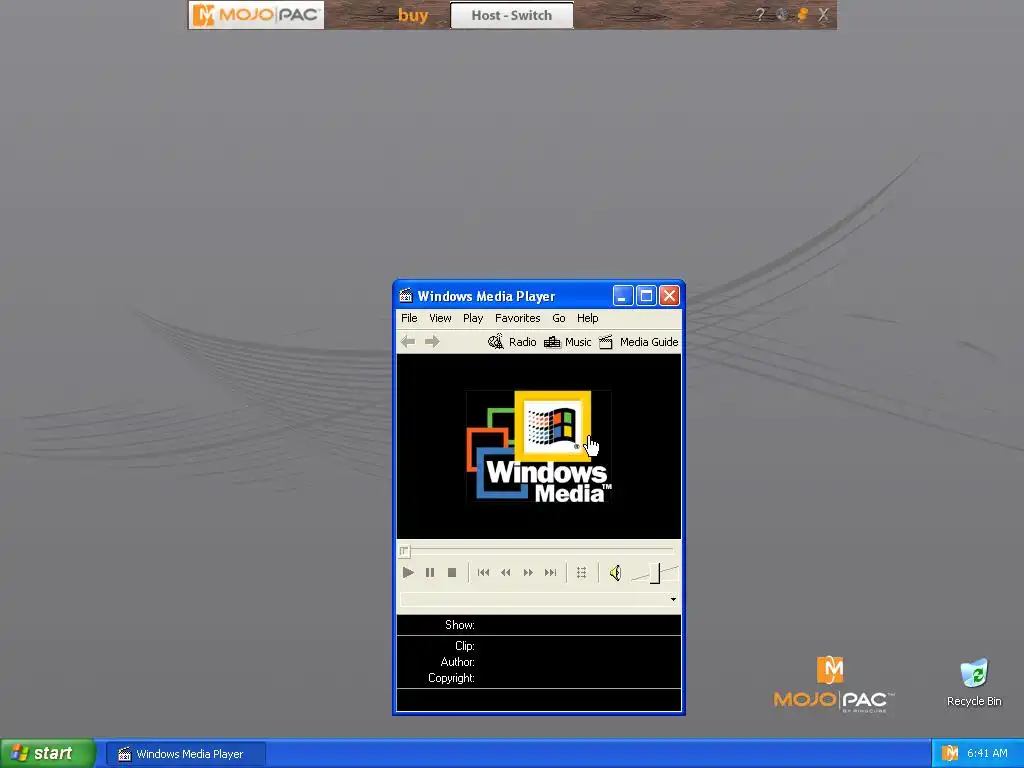1024x768 pixels.
Task: Select the Recycle Bin desktop icon
Action: pos(974,682)
